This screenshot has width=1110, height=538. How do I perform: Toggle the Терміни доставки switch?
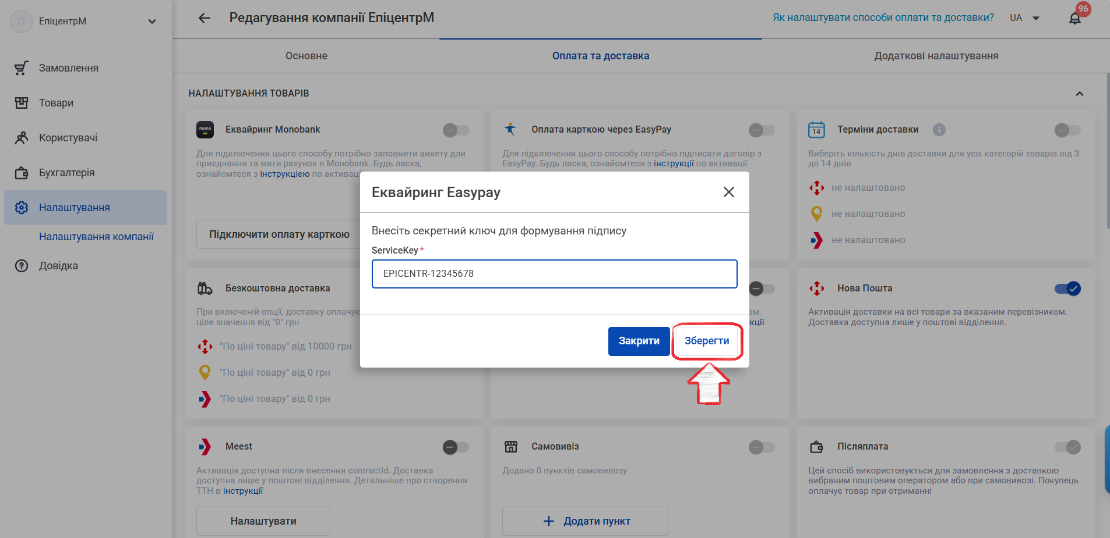[x=1067, y=130]
